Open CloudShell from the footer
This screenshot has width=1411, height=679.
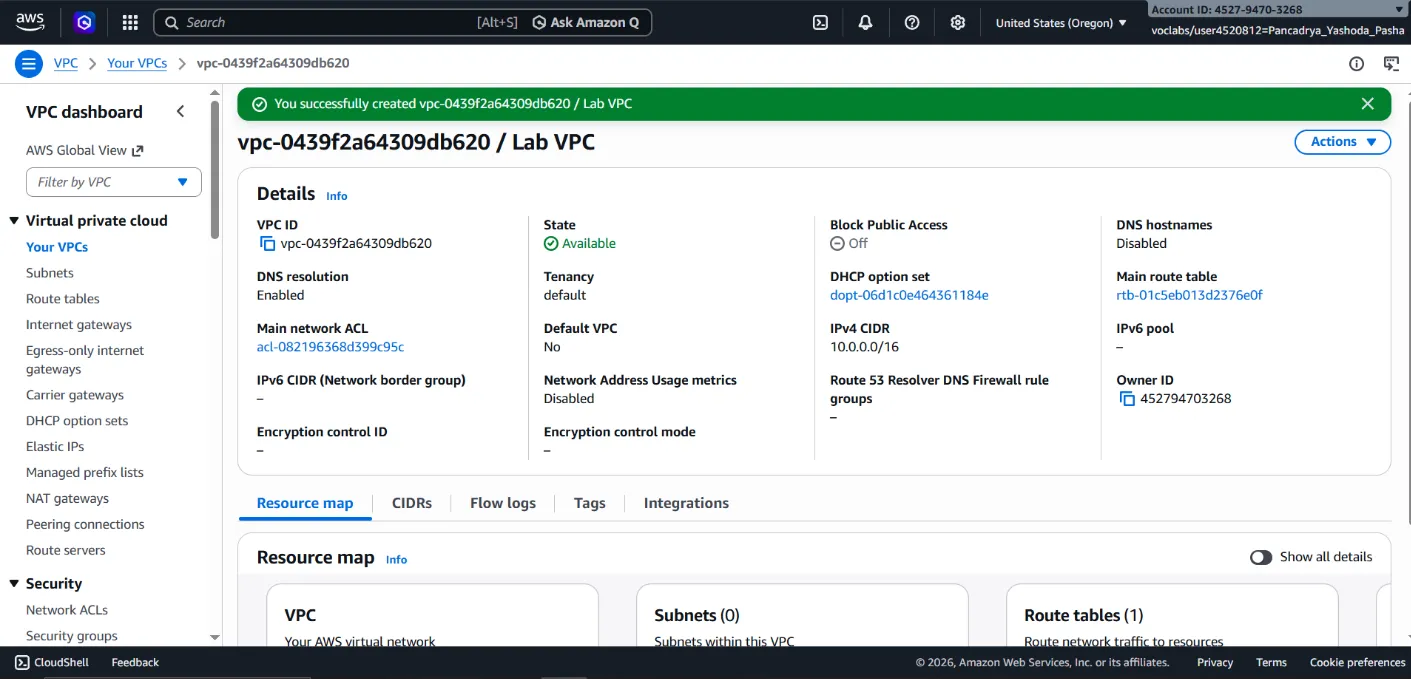tap(52, 662)
